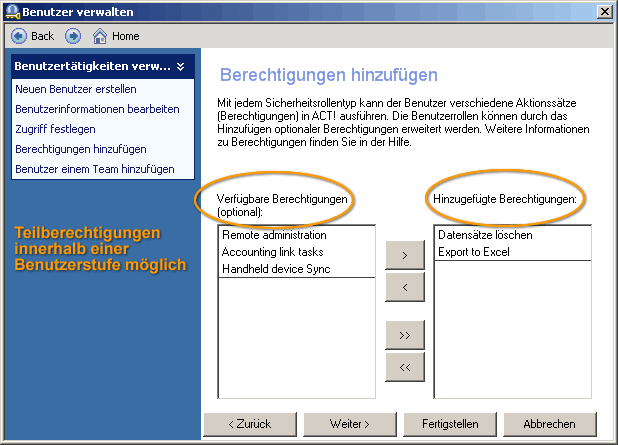Add selected permission with > button
This screenshot has height=445, width=618.
pos(404,256)
